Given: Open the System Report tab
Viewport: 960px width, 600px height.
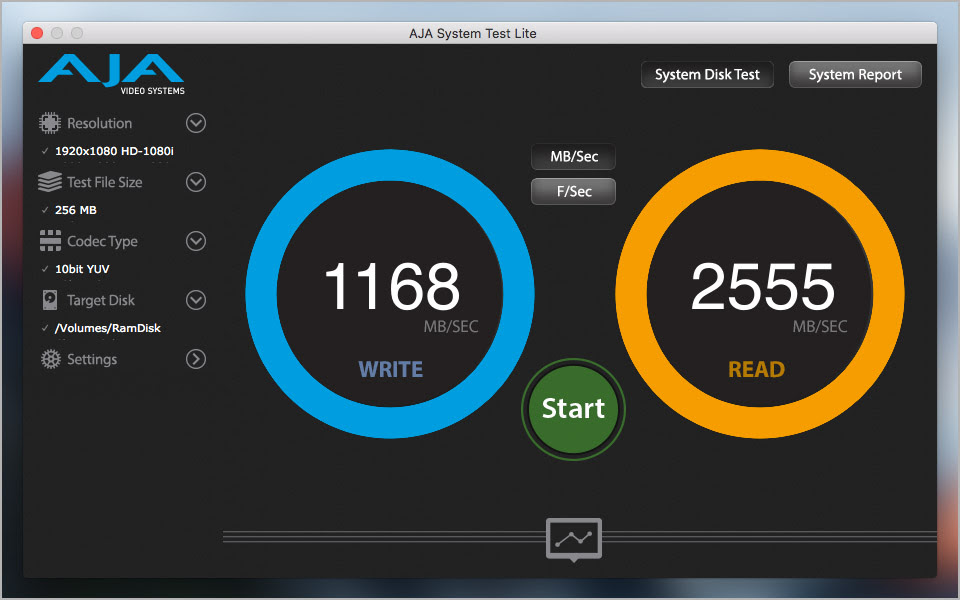Looking at the screenshot, I should coord(855,75).
